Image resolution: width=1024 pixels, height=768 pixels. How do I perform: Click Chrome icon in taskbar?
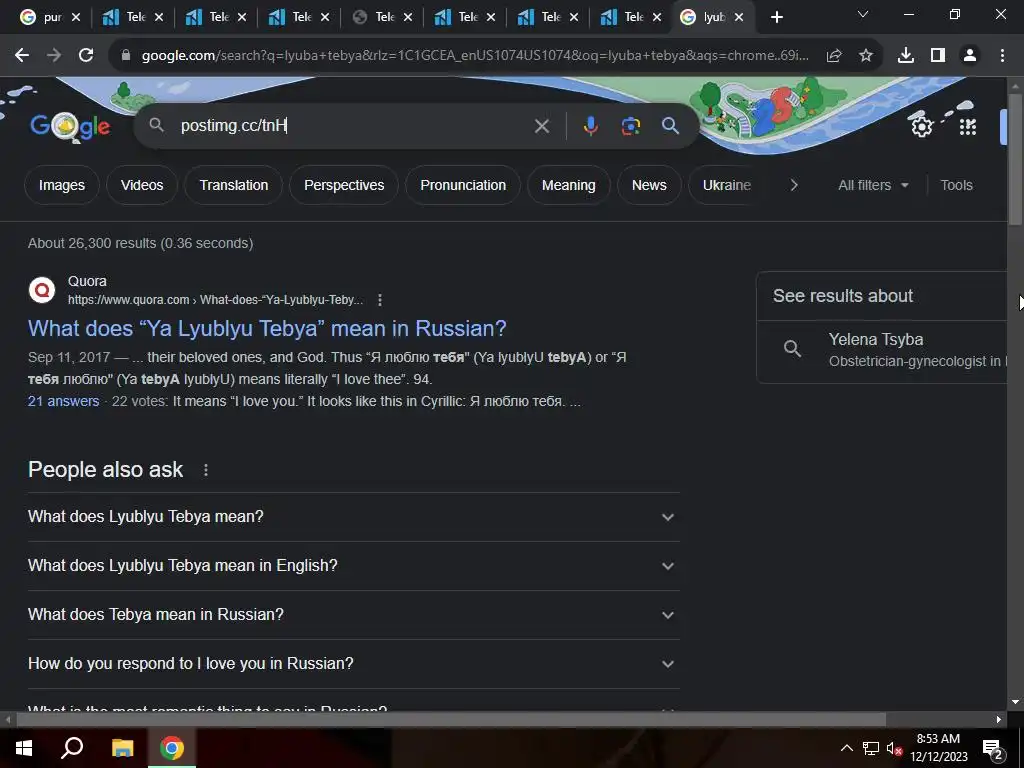172,748
